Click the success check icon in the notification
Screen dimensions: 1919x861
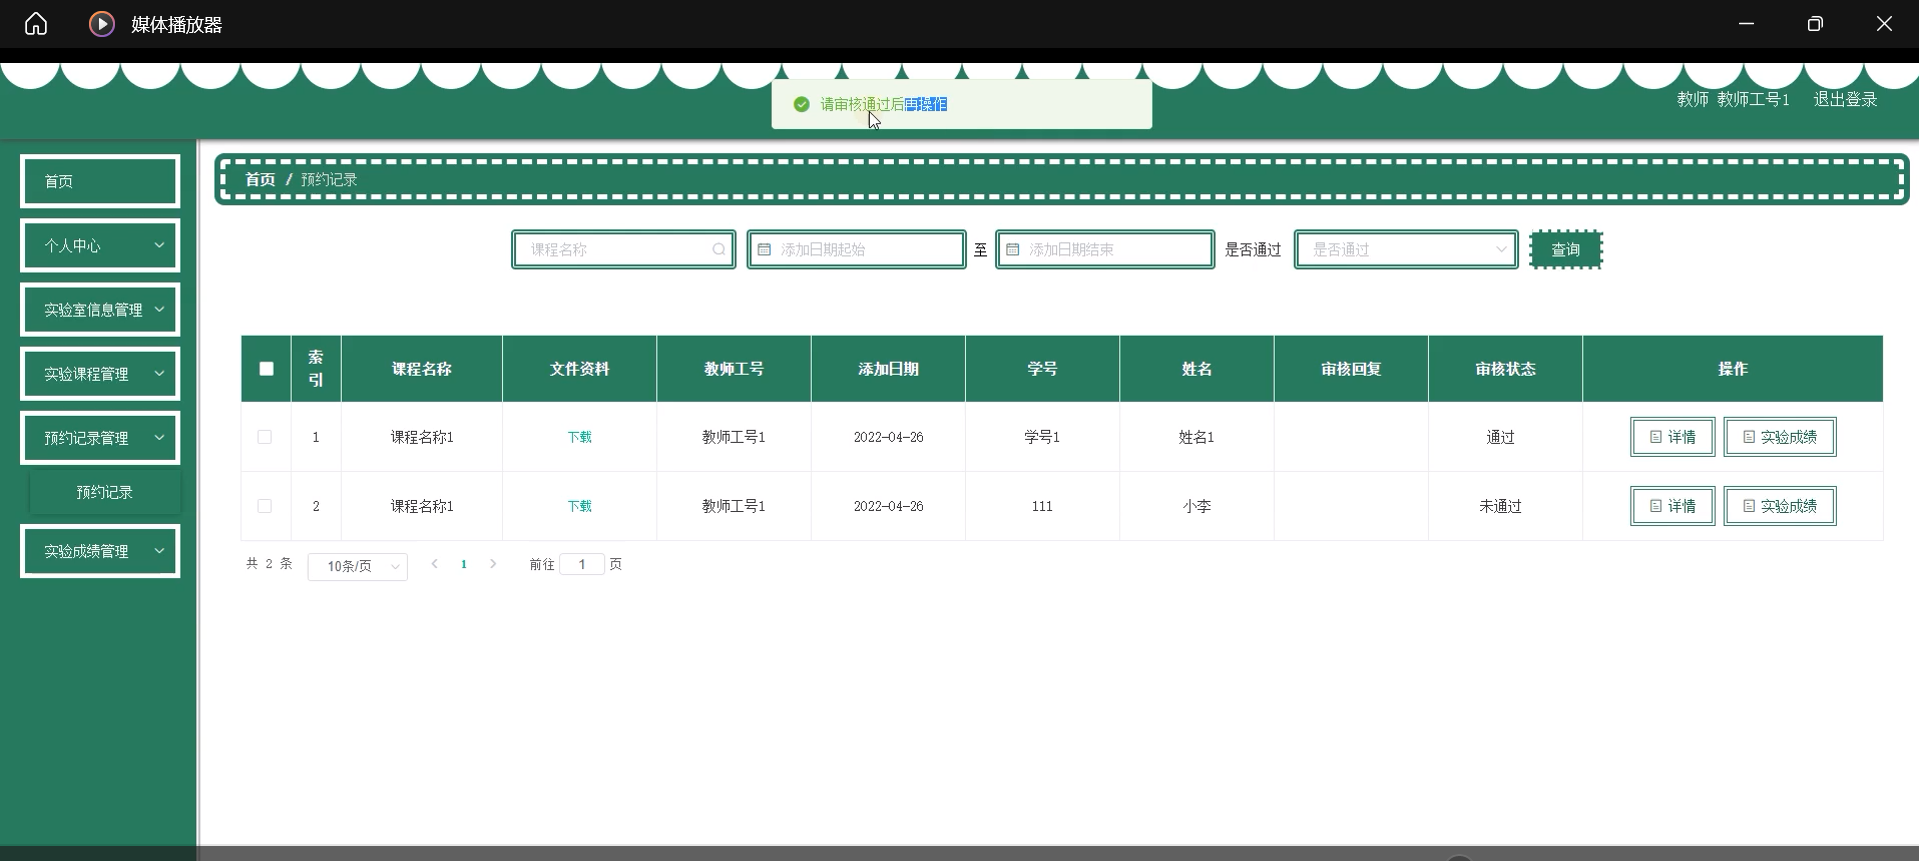(801, 104)
